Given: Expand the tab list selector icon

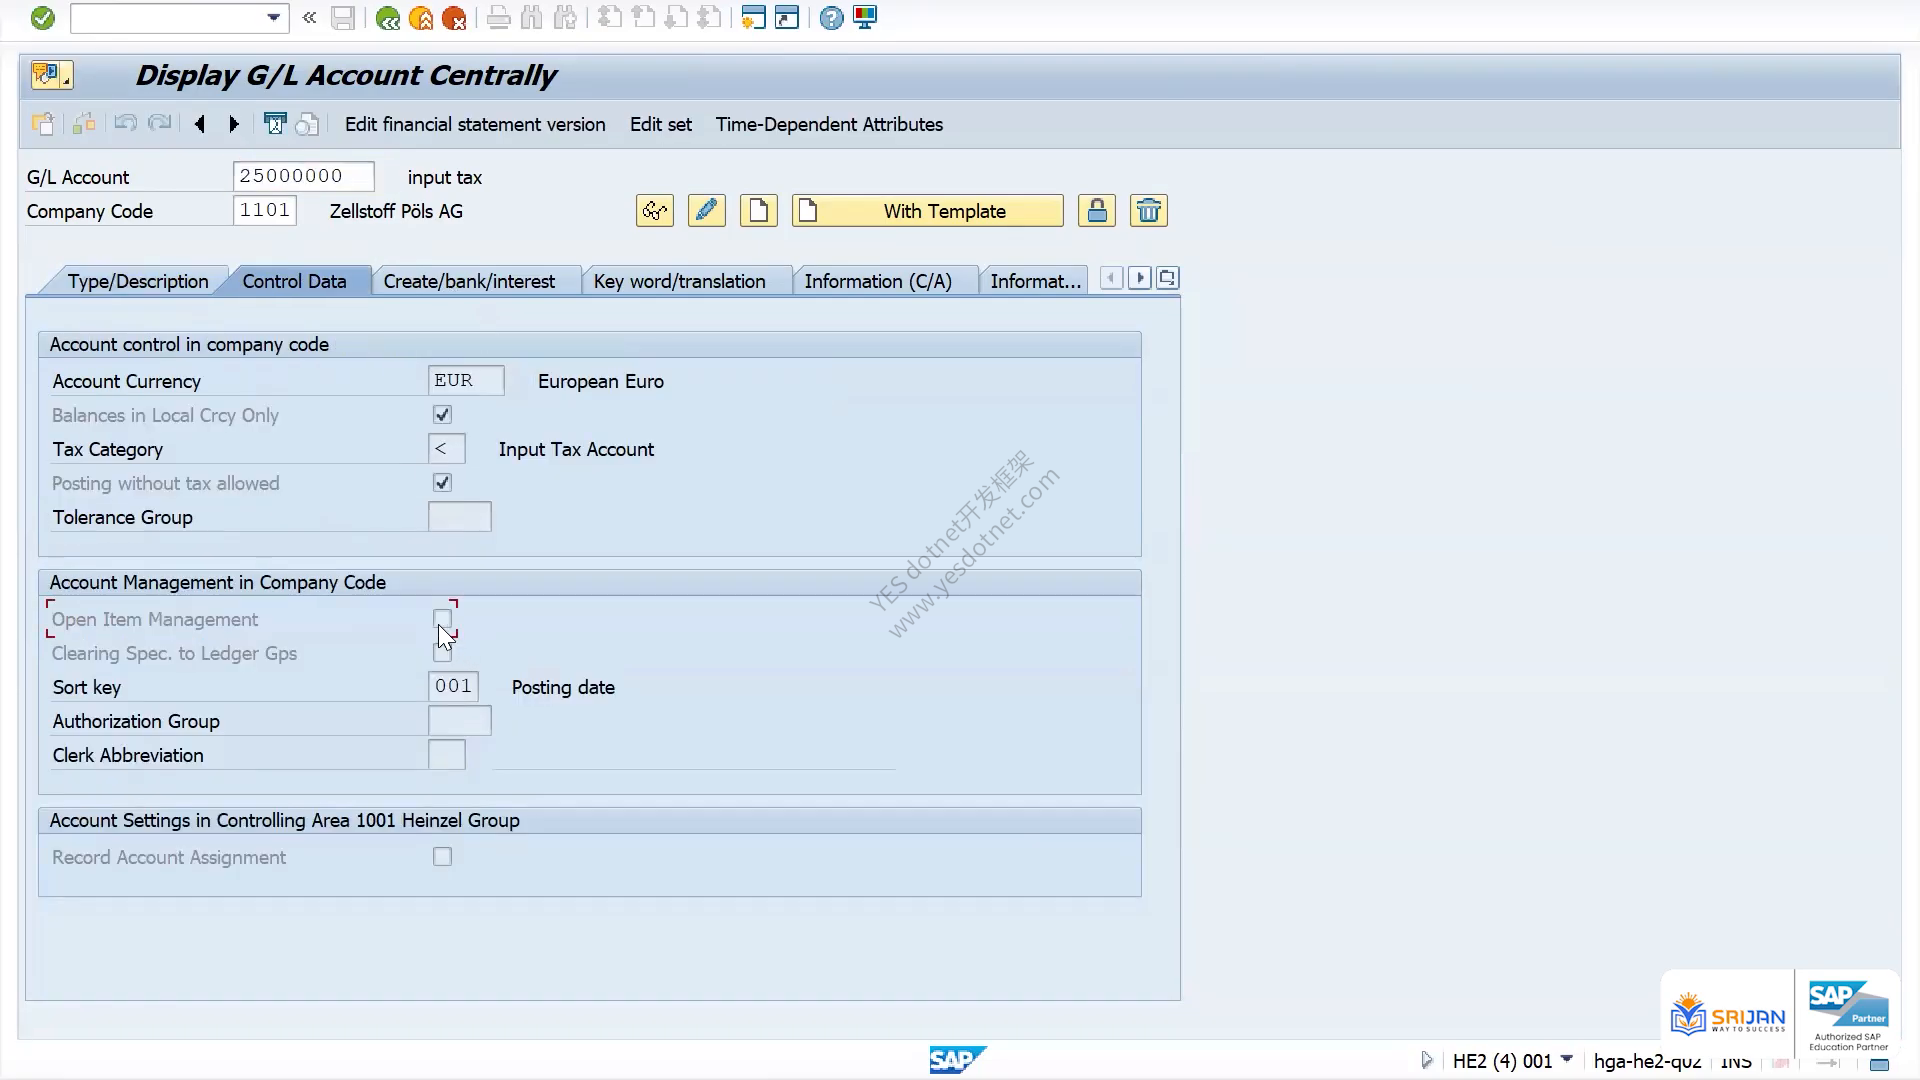Looking at the screenshot, I should click(x=1167, y=278).
